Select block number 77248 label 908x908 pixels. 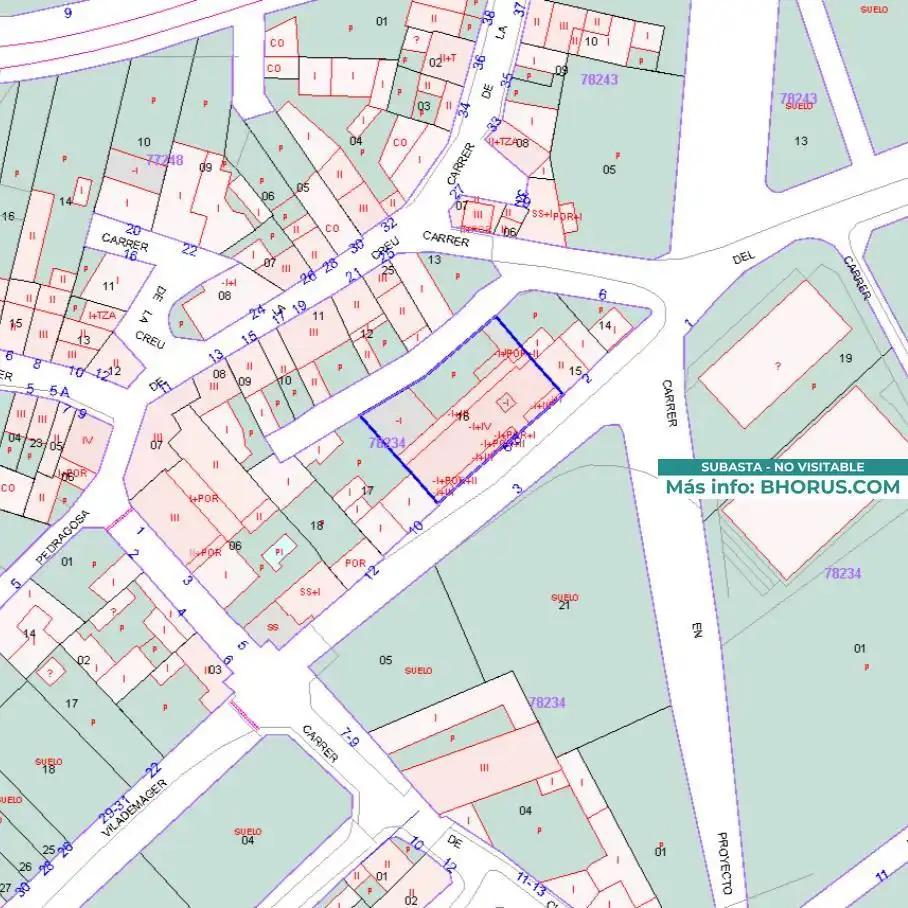pyautogui.click(x=164, y=160)
